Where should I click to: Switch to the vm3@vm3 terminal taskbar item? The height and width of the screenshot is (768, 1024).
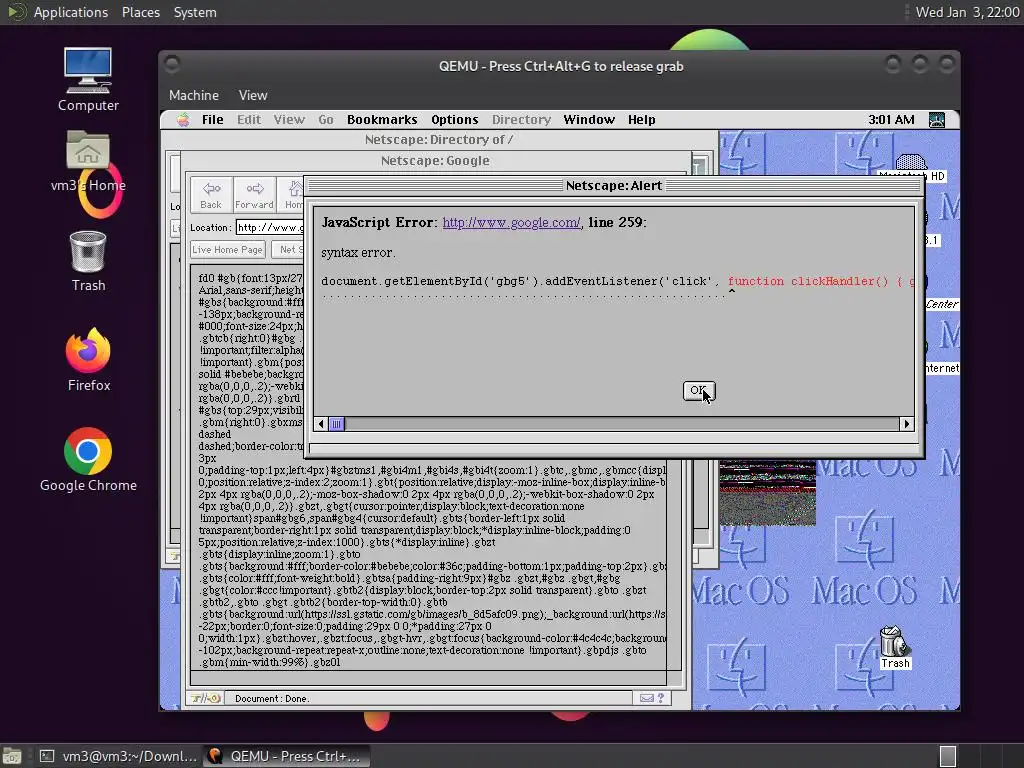pyautogui.click(x=118, y=756)
